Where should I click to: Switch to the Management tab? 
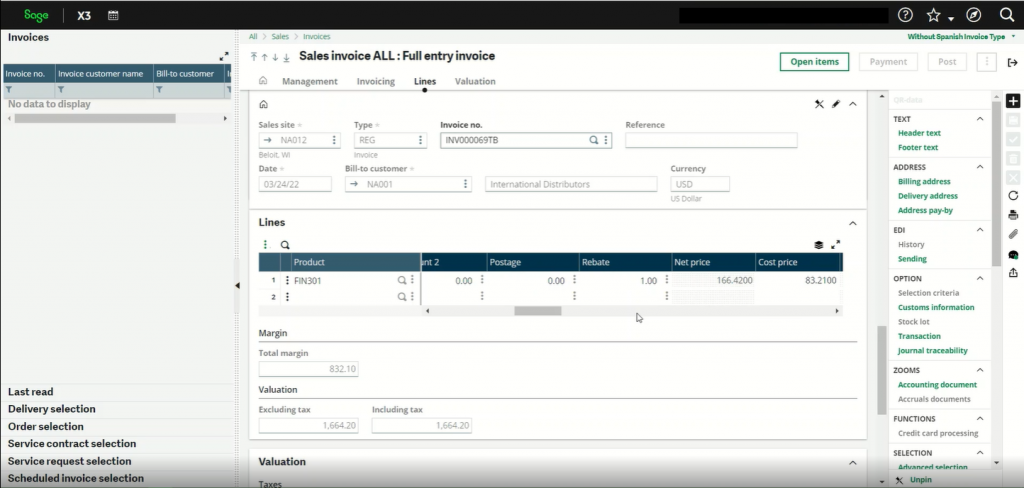tap(310, 82)
